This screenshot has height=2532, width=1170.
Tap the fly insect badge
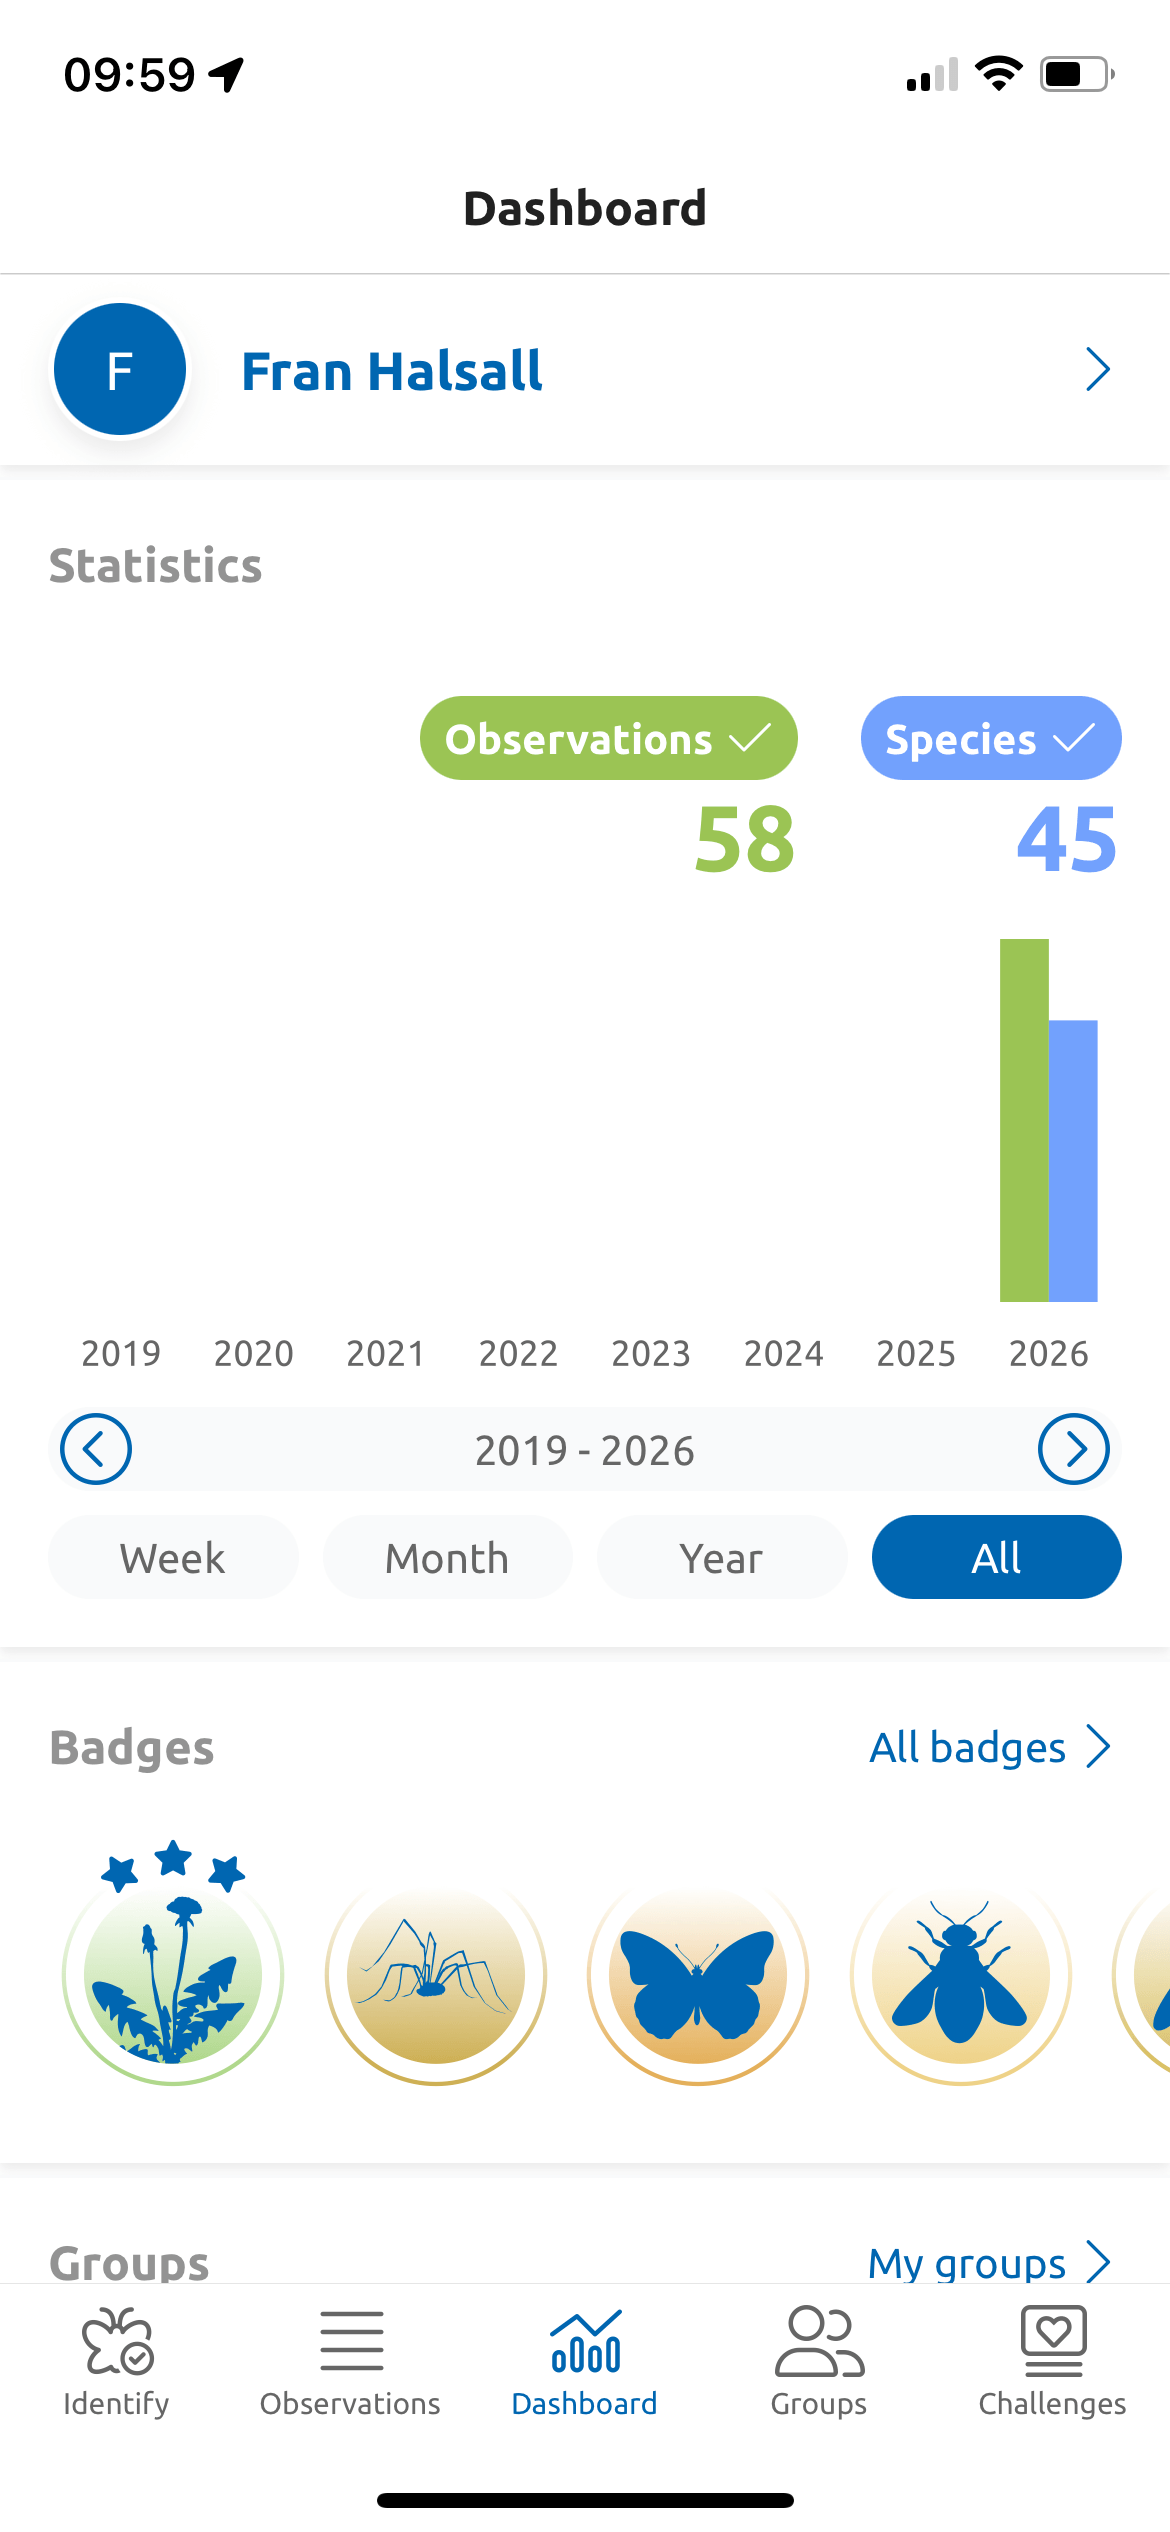click(961, 1975)
